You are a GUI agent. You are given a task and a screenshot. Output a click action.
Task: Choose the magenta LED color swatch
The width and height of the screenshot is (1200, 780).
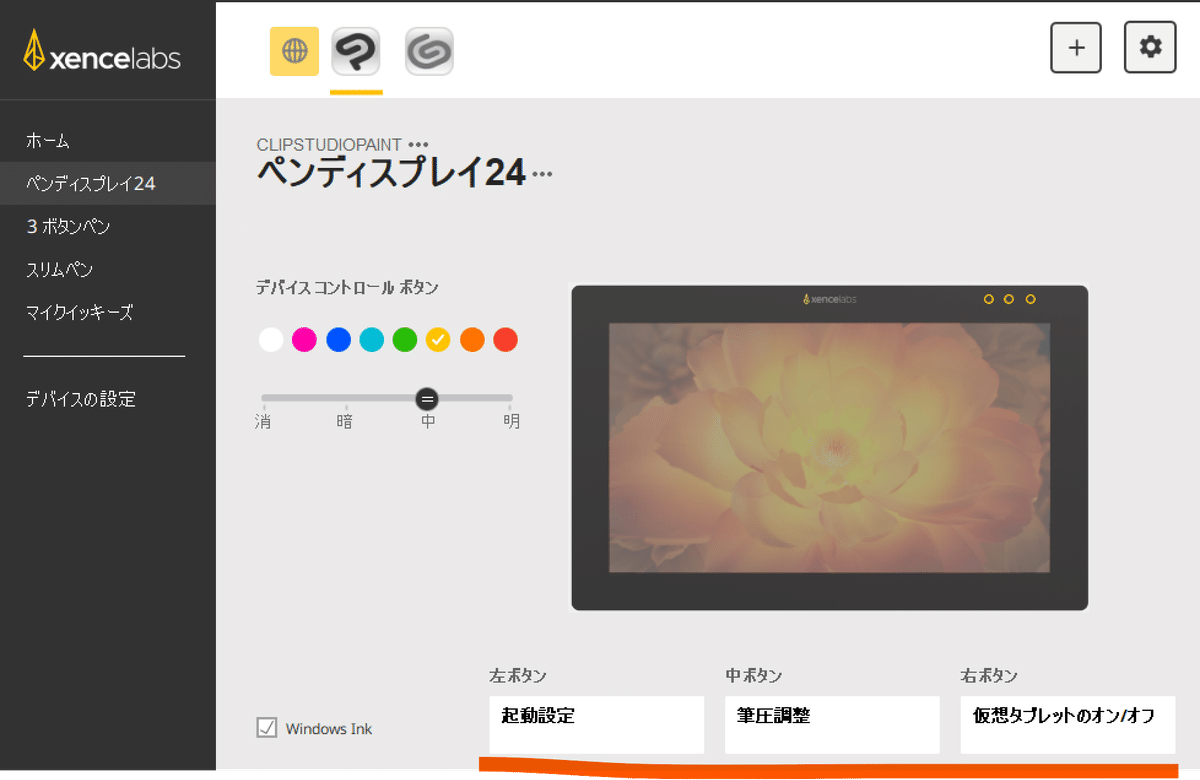pos(304,340)
